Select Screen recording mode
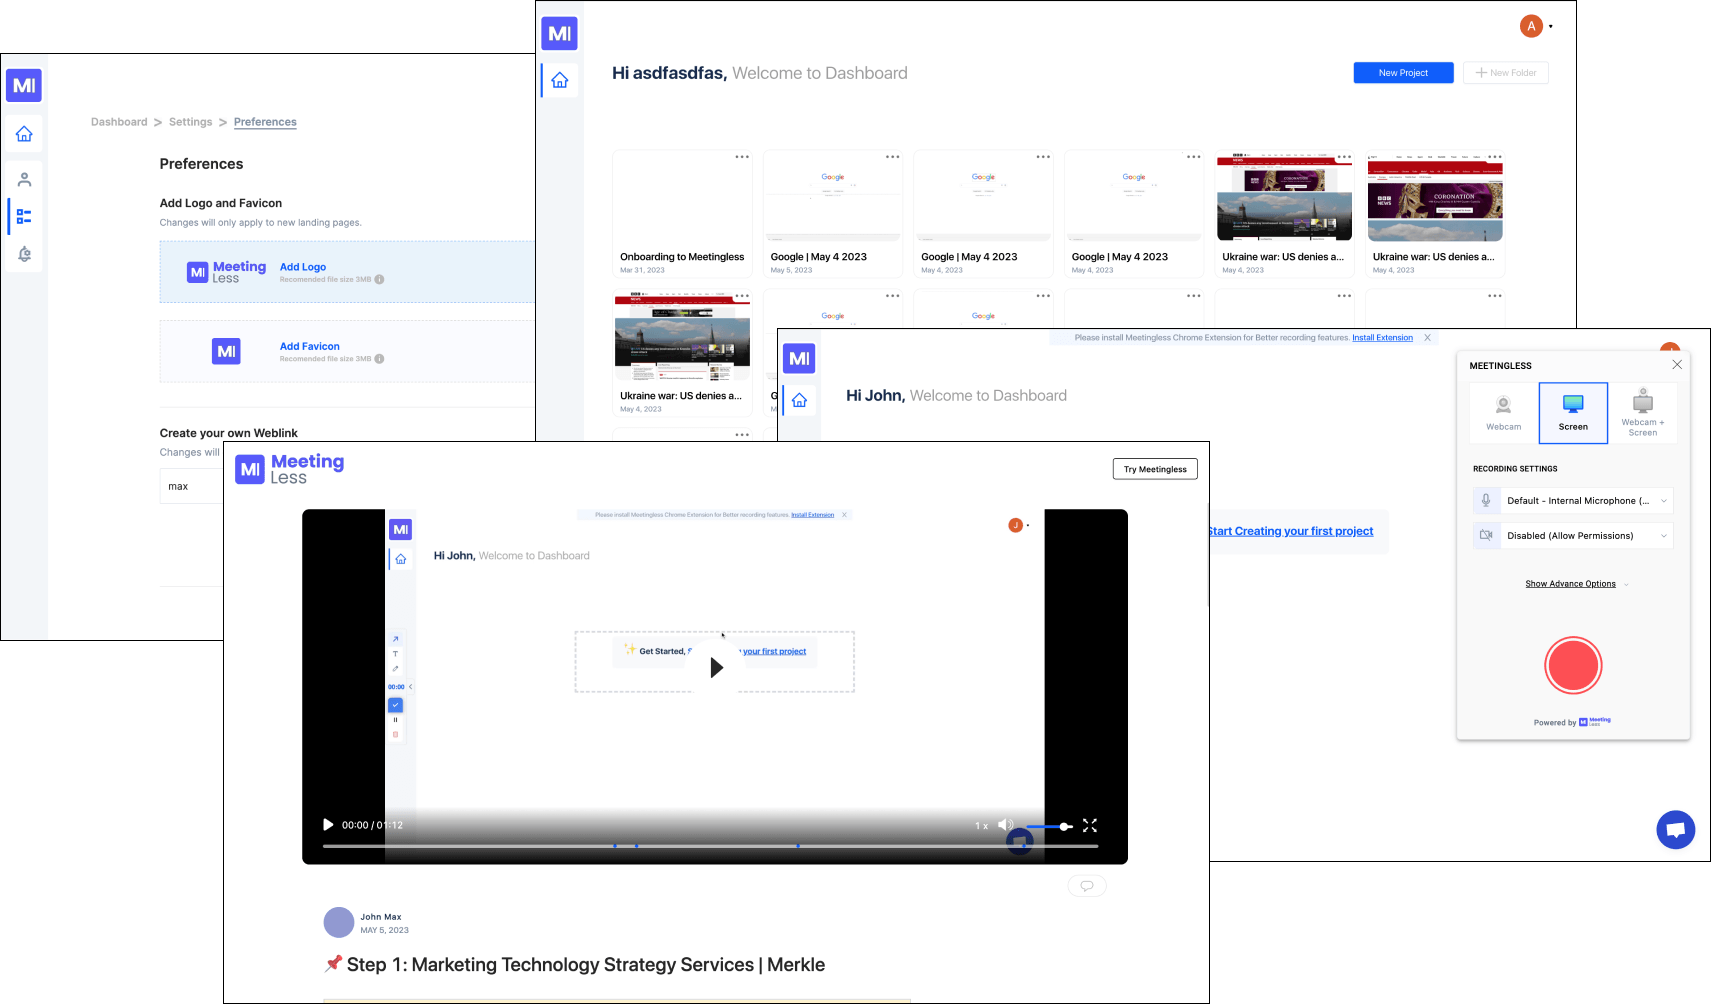The height and width of the screenshot is (1004, 1711). 1573,413
